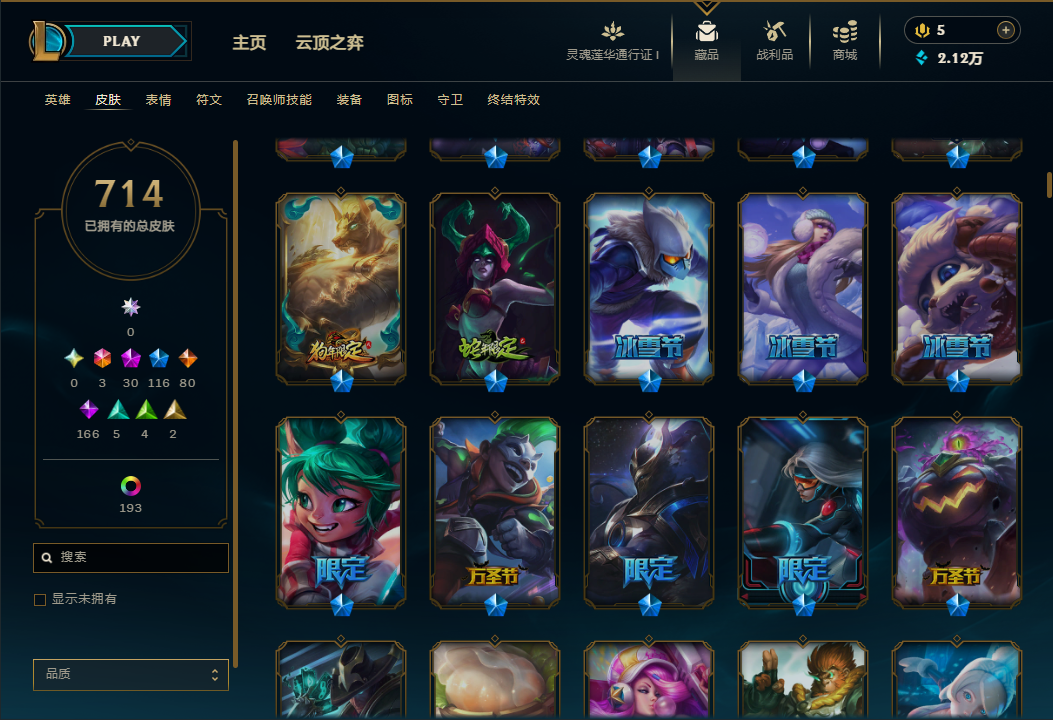This screenshot has width=1053, height=720.
Task: Switch to the 表情 emotes tab
Action: 158,100
